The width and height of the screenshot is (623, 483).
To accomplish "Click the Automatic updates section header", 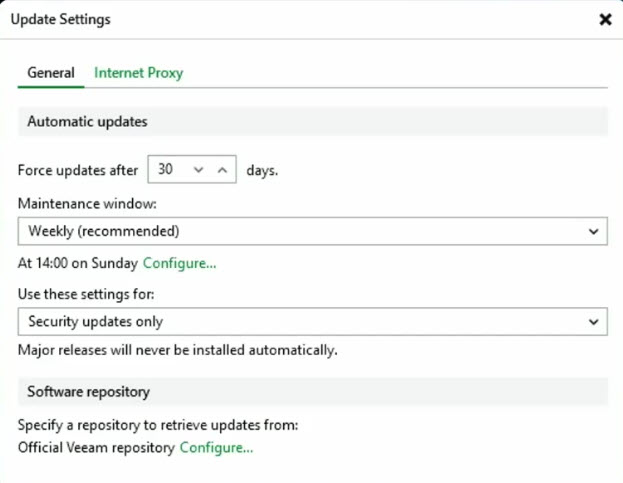I will [x=313, y=121].
